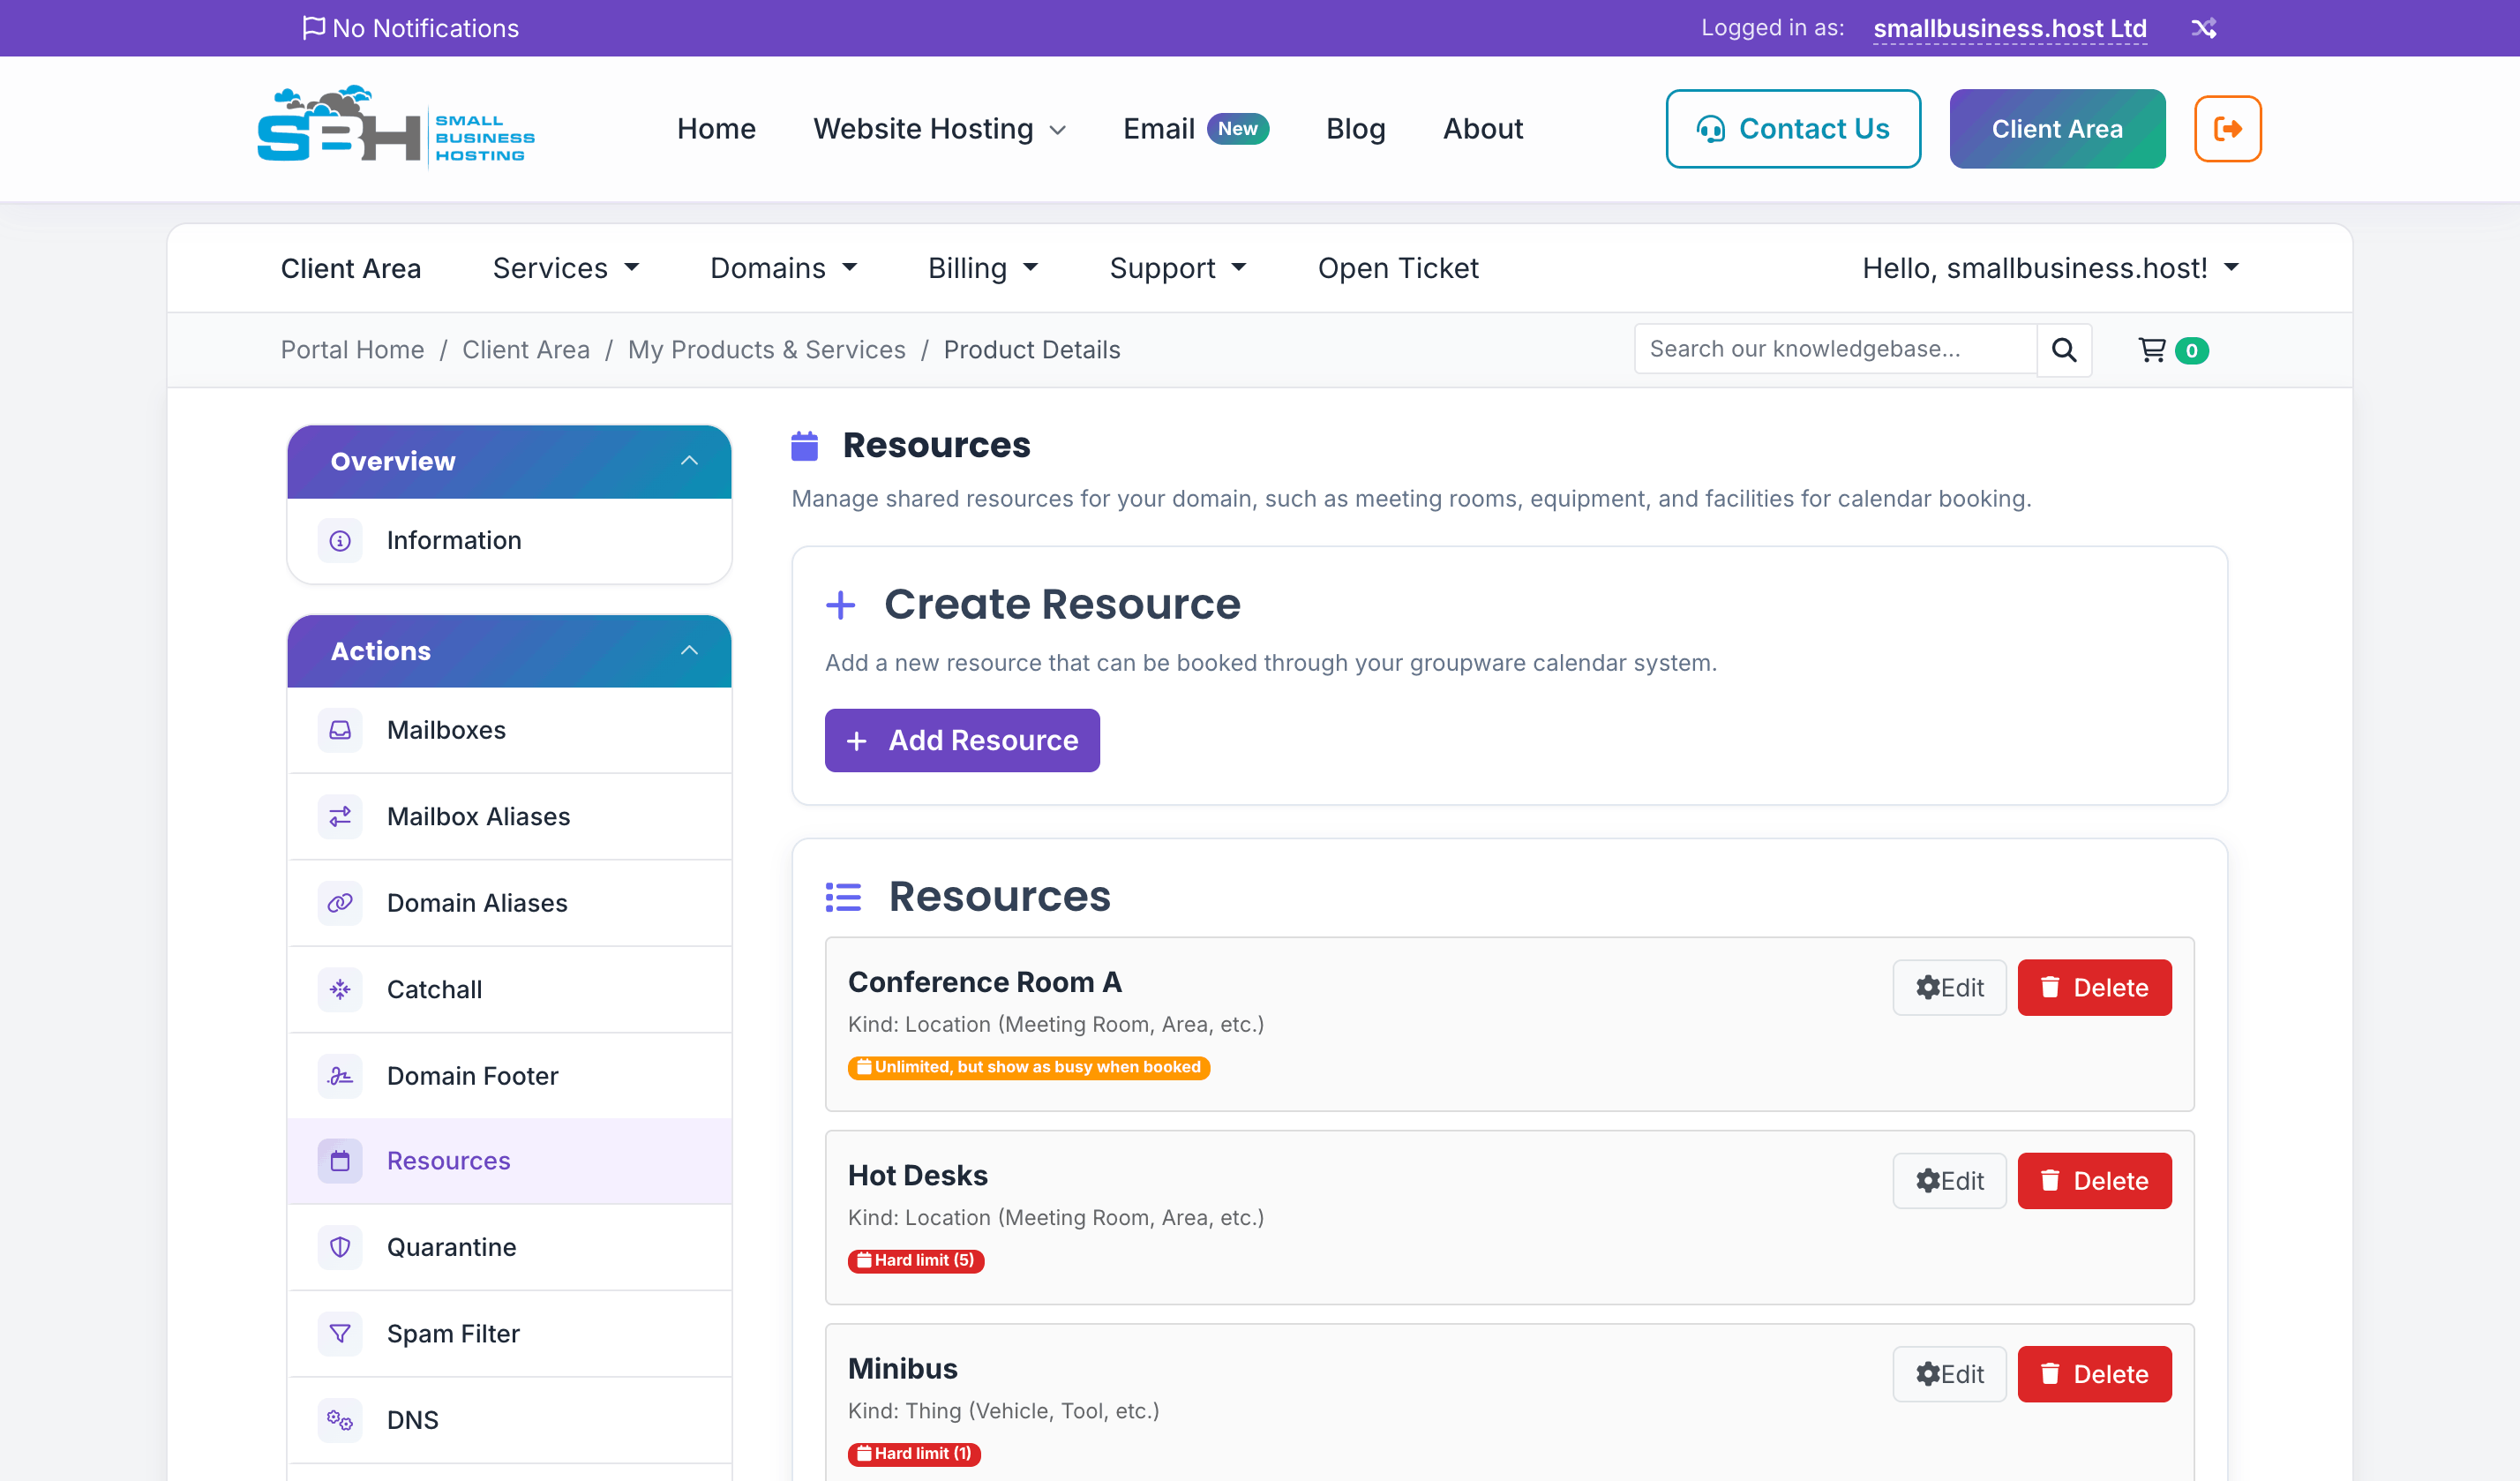Open the Support dropdown menu
The height and width of the screenshot is (1481, 2520).
1178,268
